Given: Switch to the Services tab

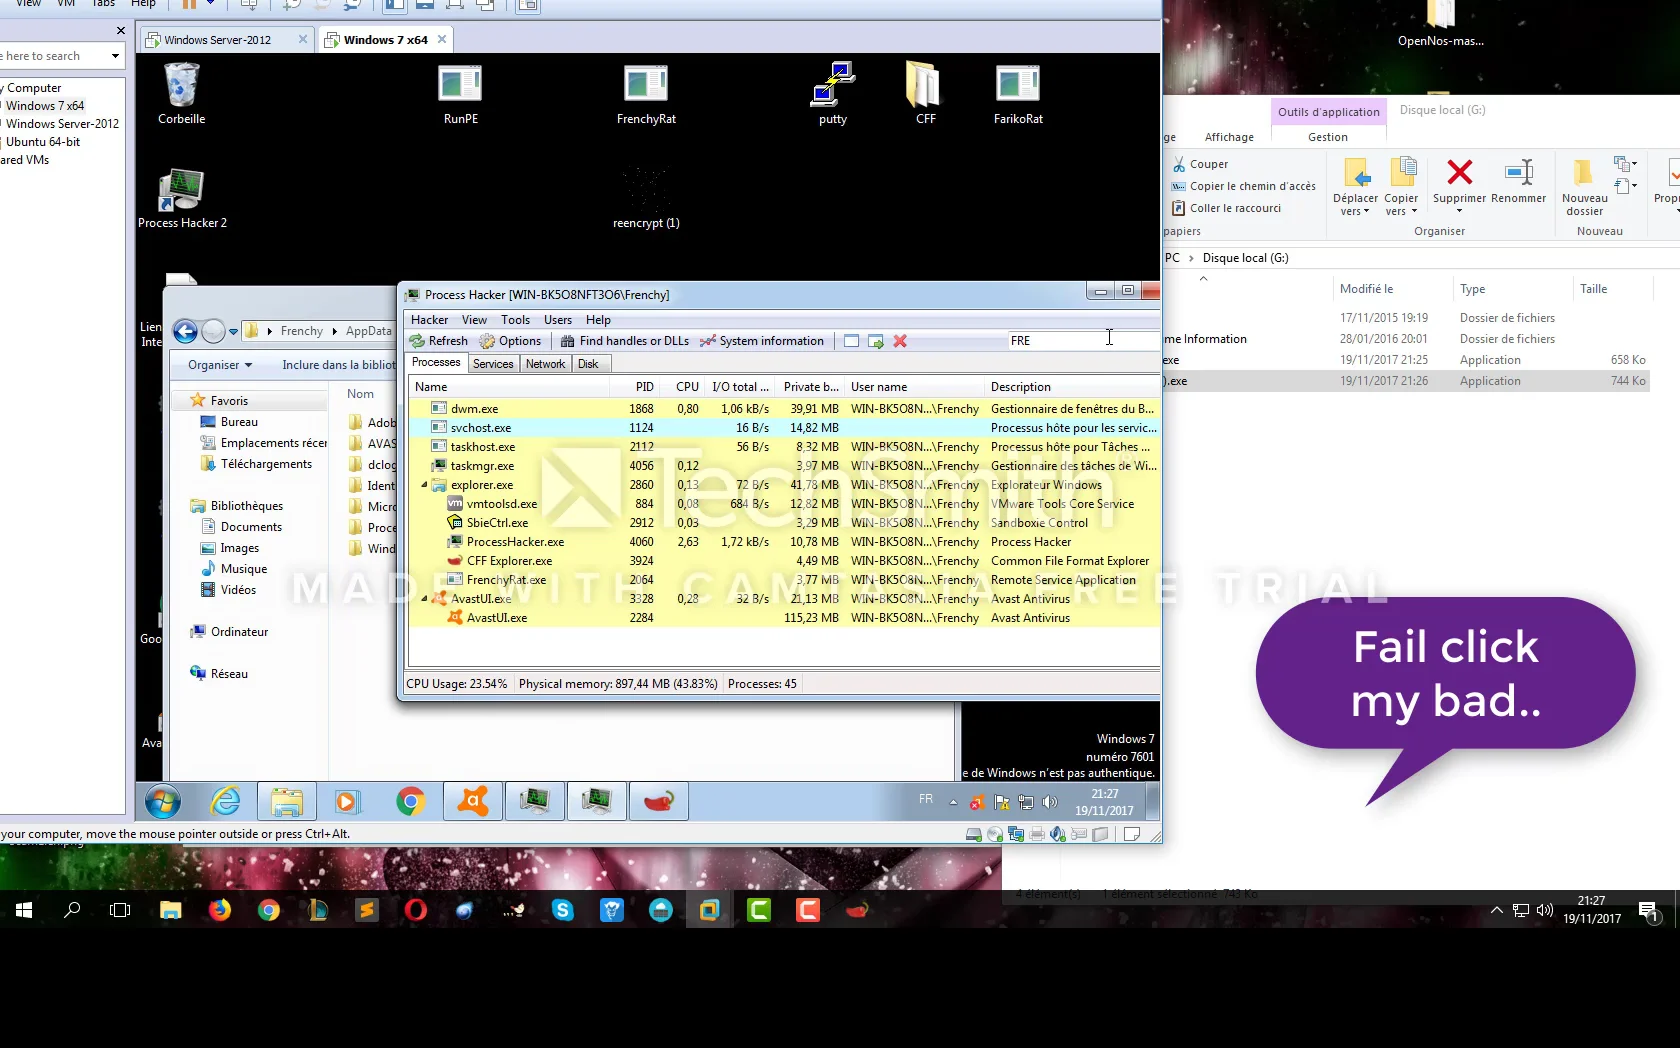Looking at the screenshot, I should point(493,364).
